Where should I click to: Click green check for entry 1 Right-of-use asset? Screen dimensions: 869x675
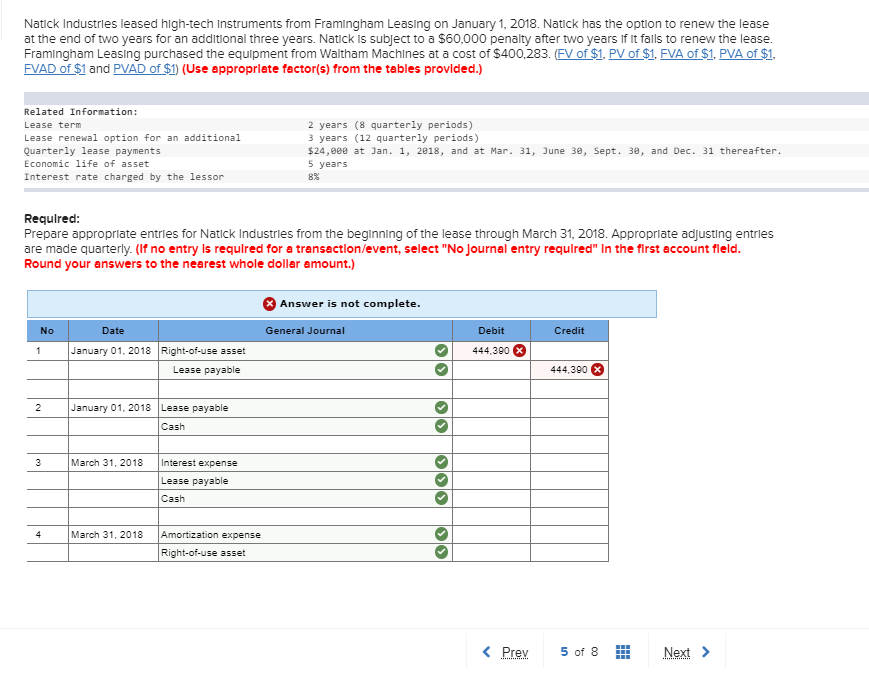441,350
